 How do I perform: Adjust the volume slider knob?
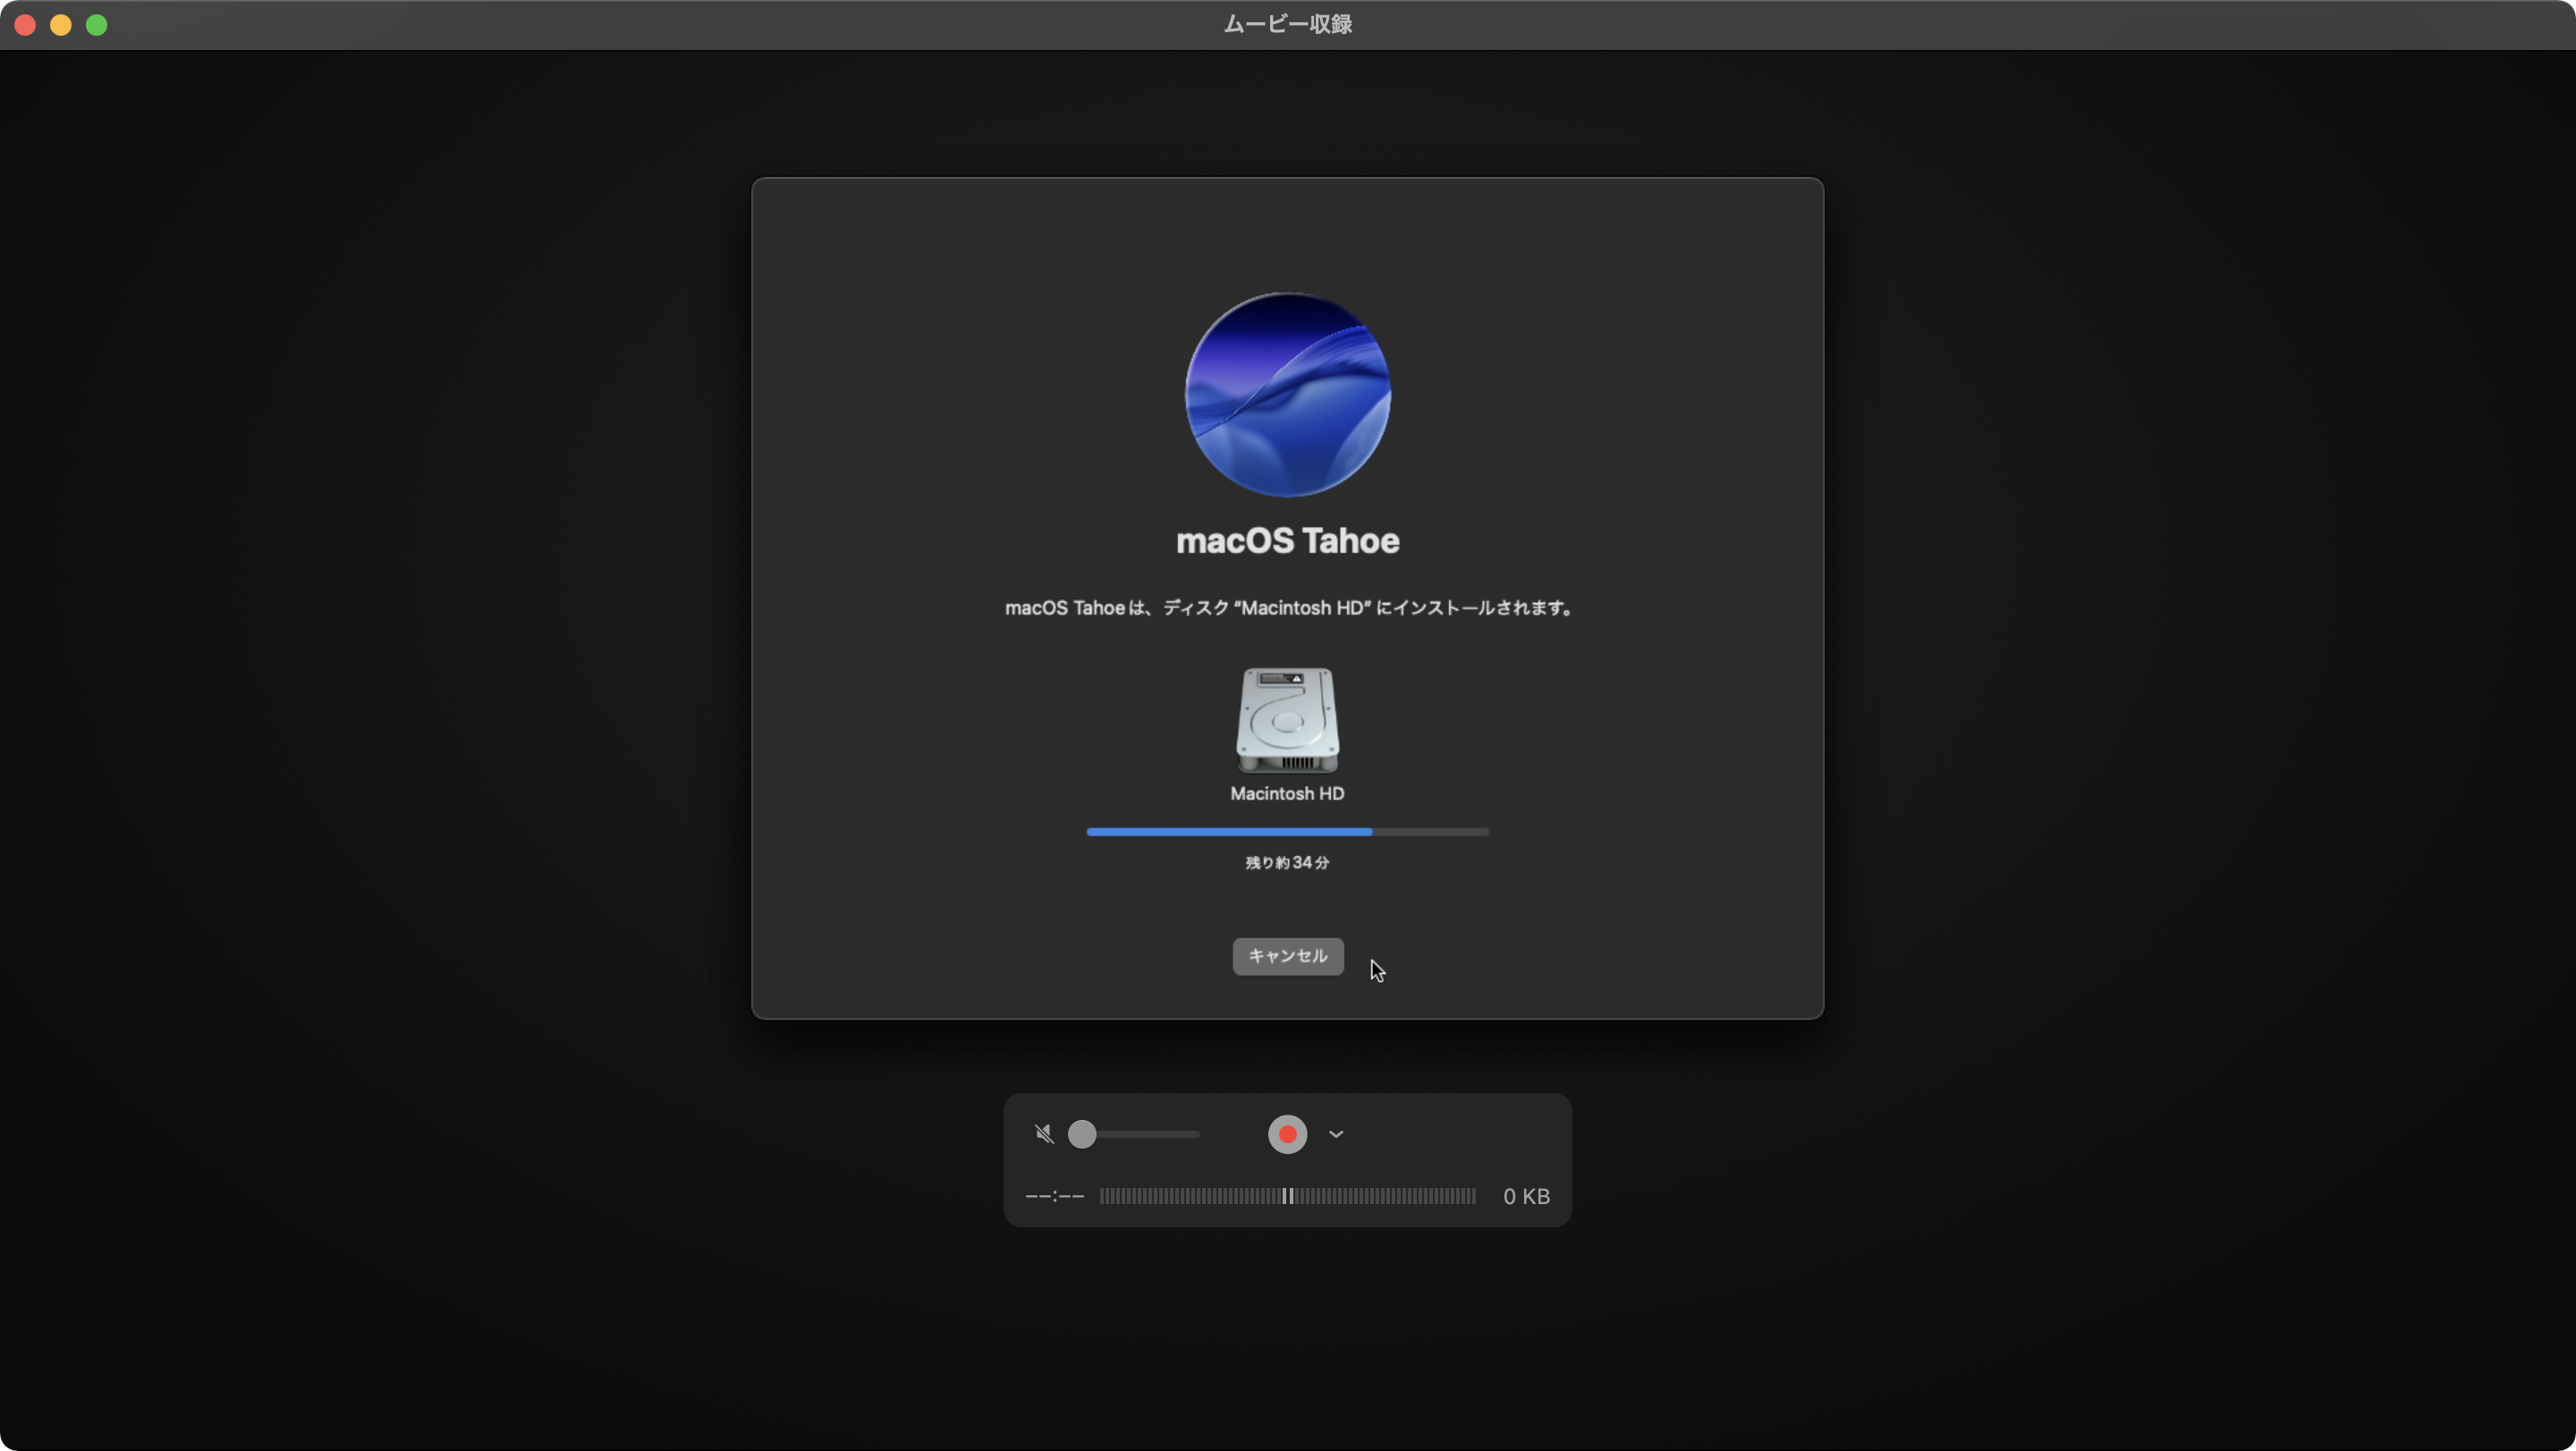(x=1082, y=1134)
